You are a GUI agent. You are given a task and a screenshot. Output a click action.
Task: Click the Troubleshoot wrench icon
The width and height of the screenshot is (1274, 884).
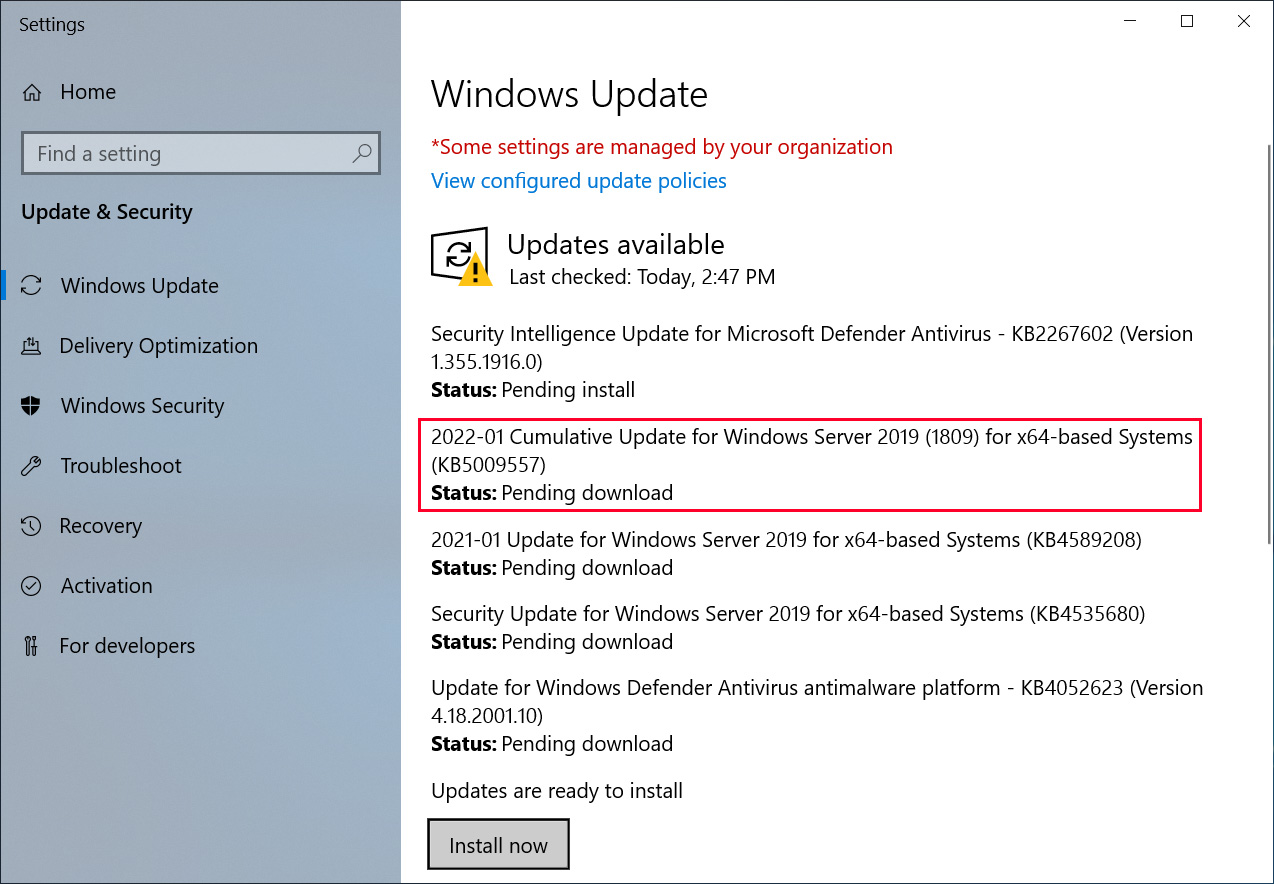pos(32,465)
